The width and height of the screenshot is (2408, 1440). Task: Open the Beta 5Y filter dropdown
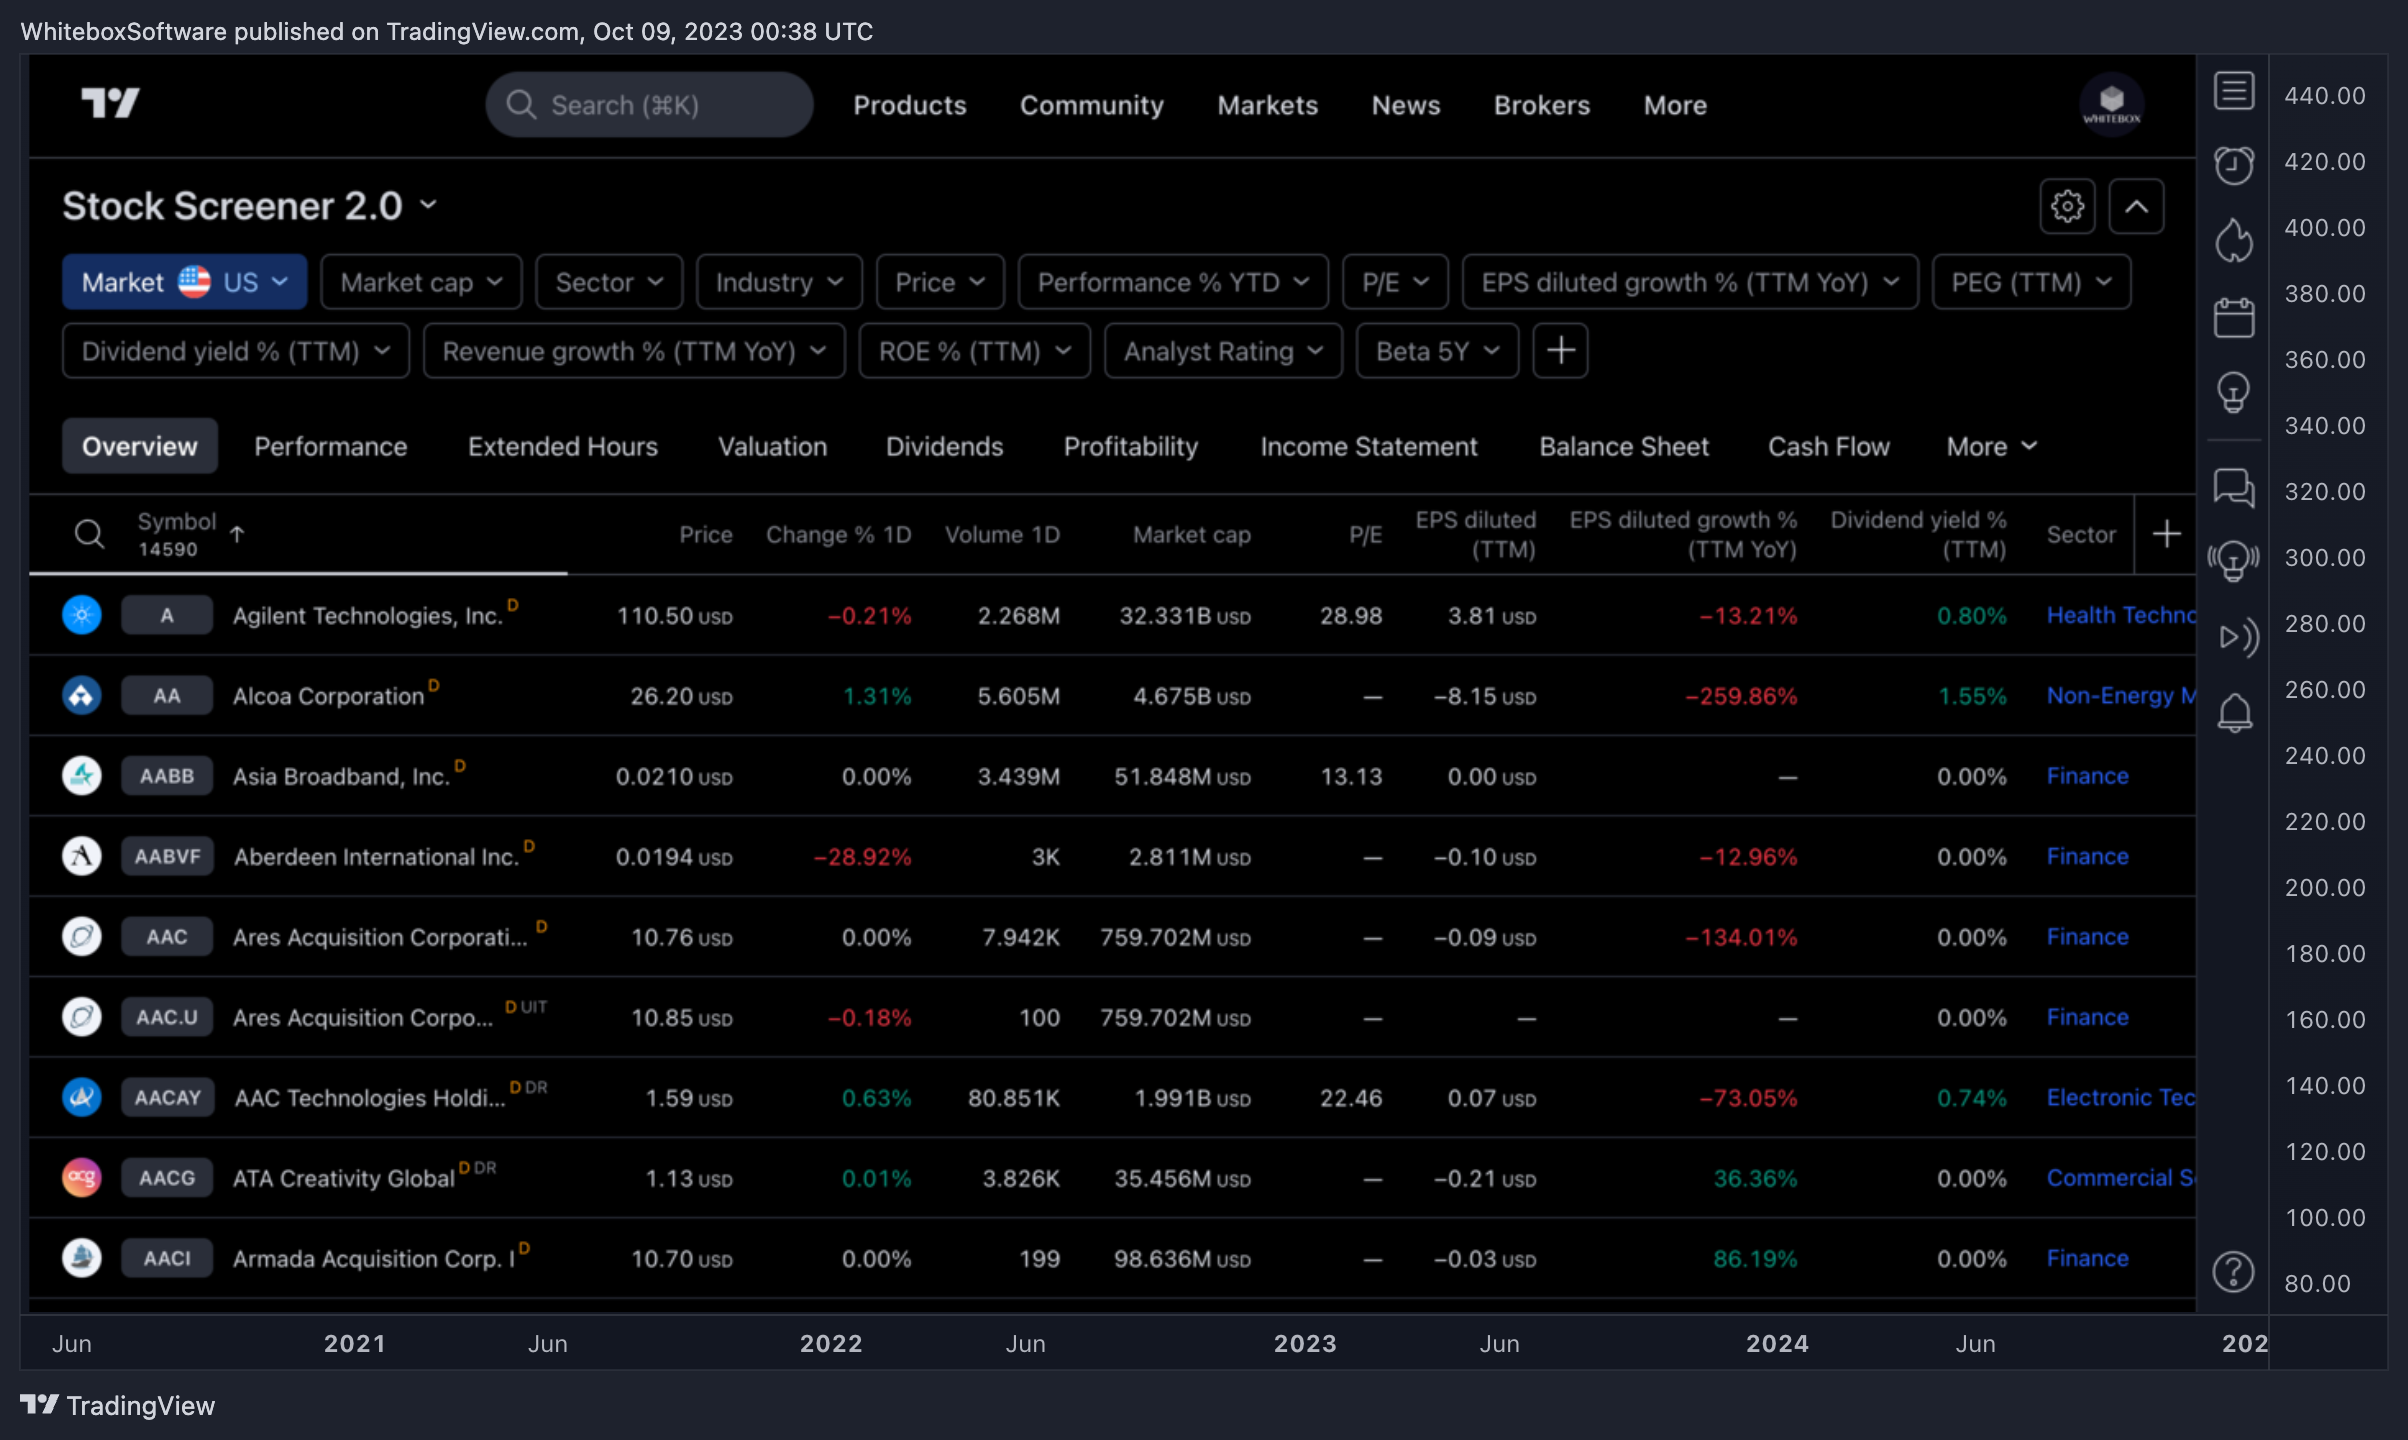pos(1437,351)
